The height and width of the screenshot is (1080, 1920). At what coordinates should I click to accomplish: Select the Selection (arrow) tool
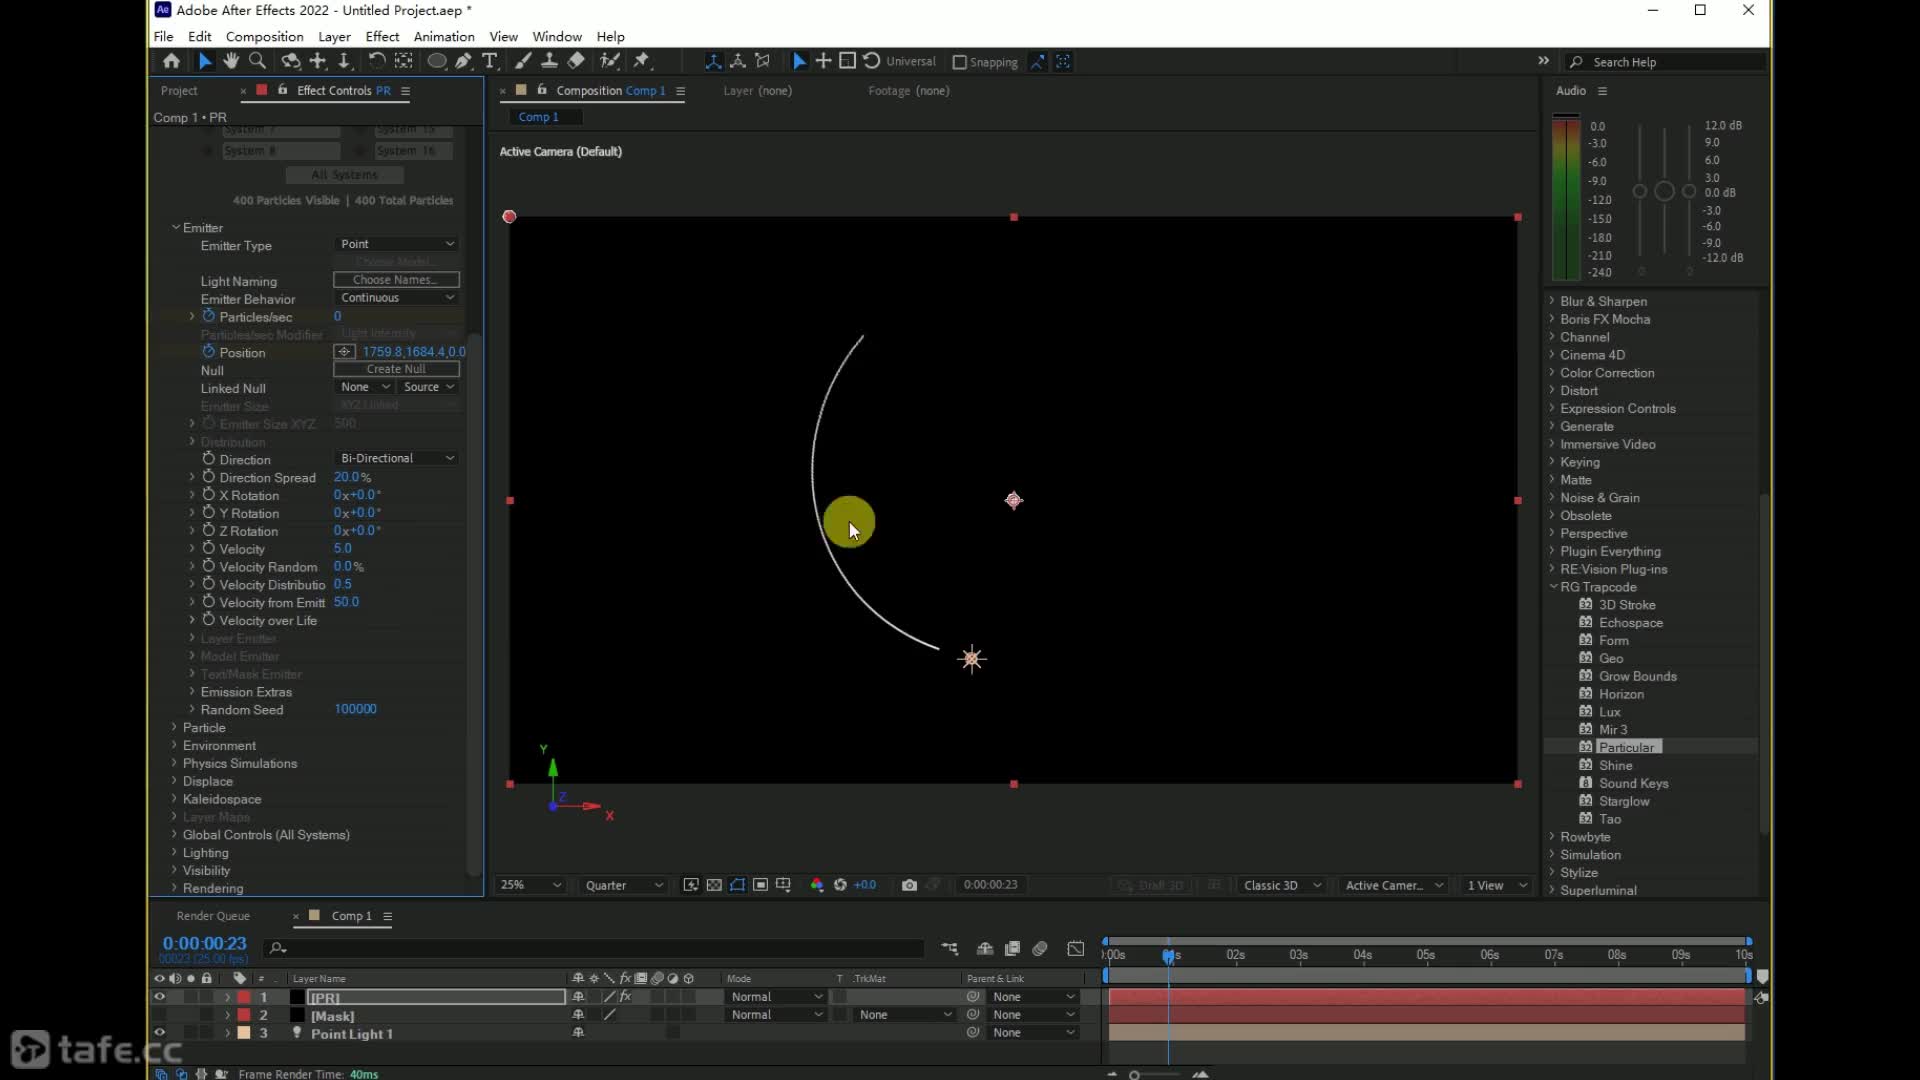point(205,61)
